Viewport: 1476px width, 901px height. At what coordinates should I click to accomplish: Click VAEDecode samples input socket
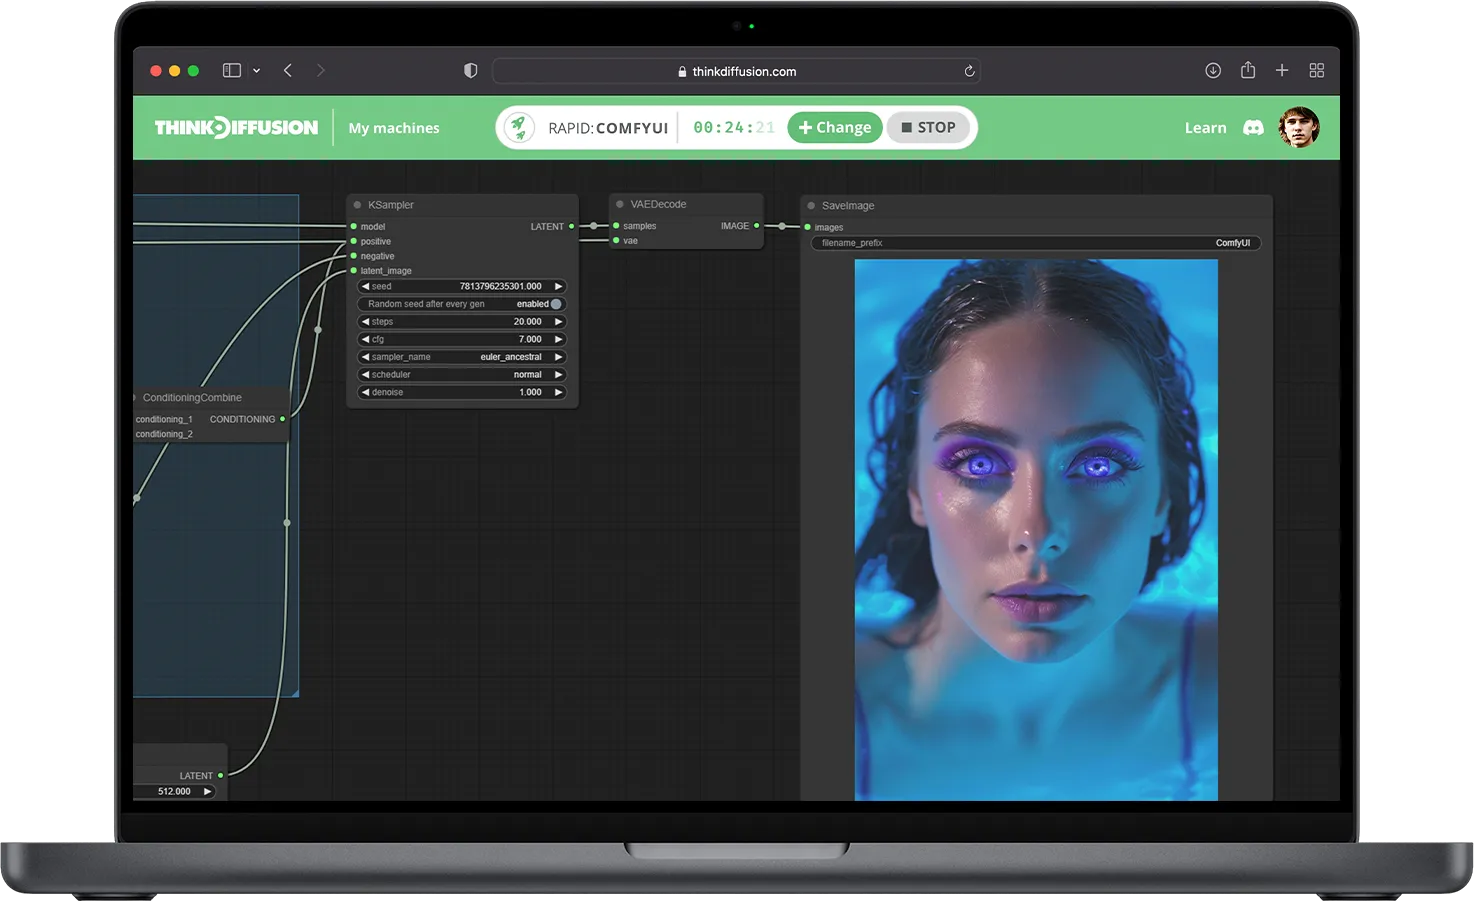click(616, 226)
